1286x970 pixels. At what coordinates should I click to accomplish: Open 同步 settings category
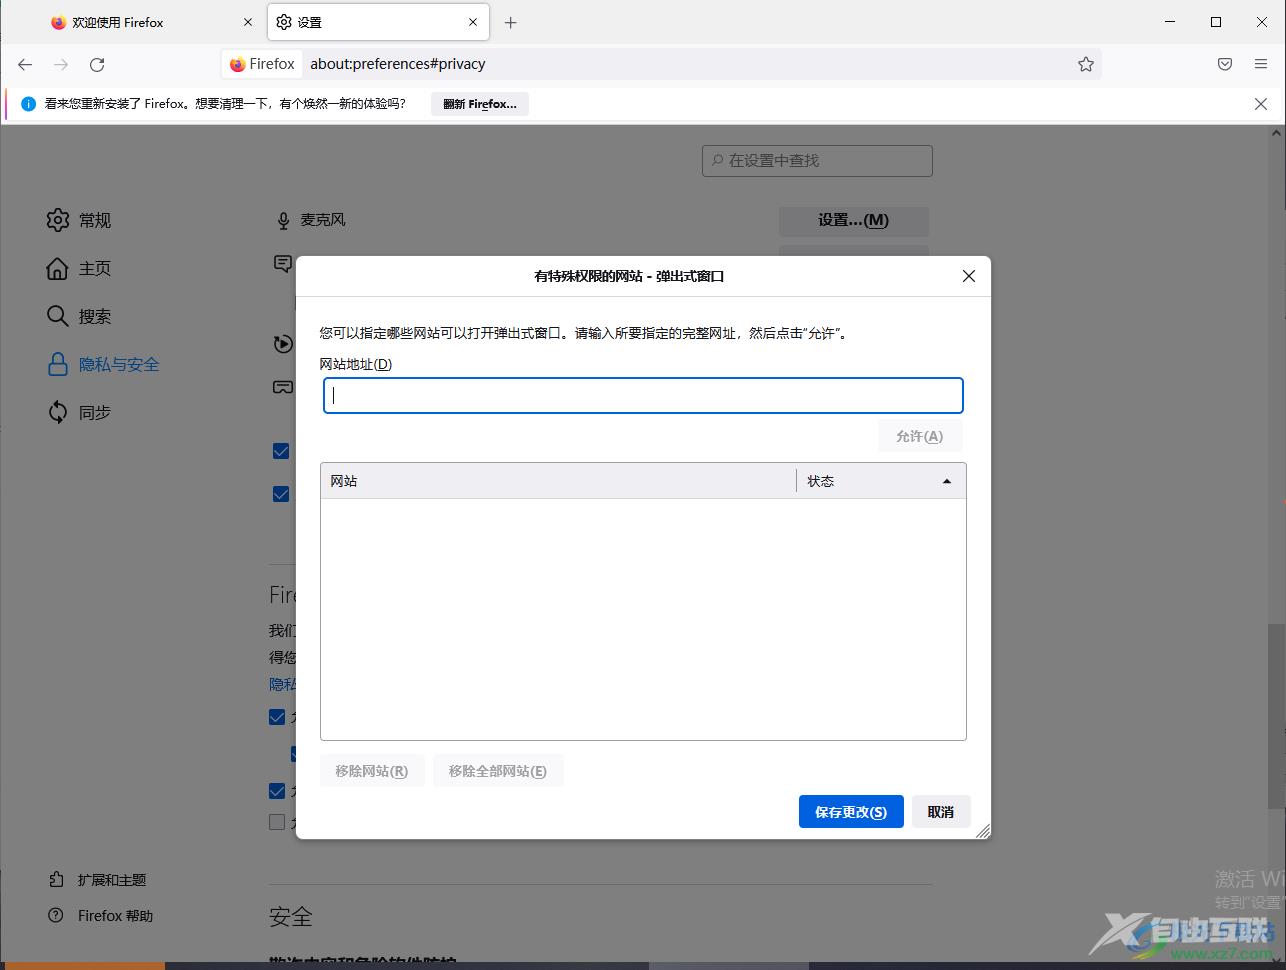[x=79, y=412]
